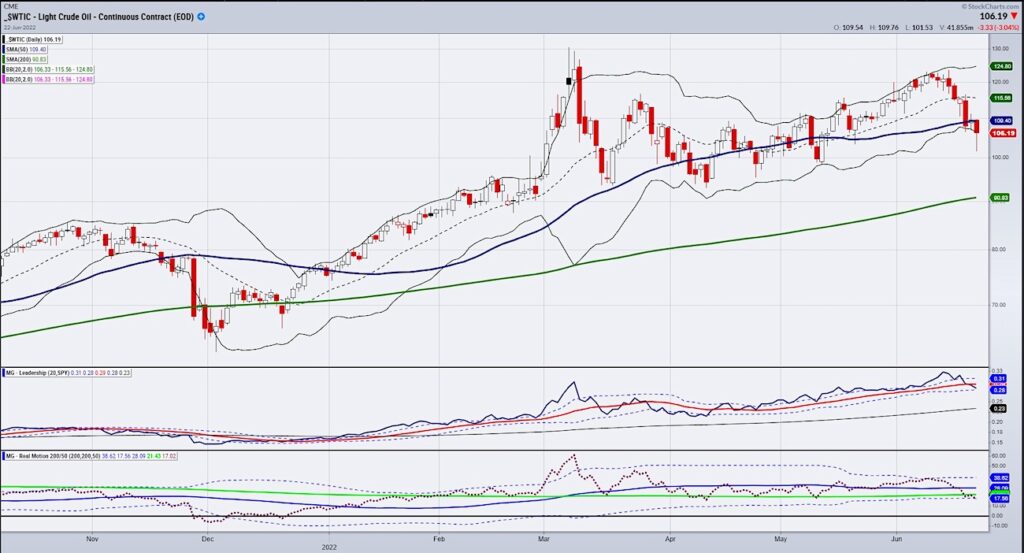This screenshot has height=553, width=1024.
Task: Select the MG - Real Motion 200/50 indicator legend
Action: [90, 456]
